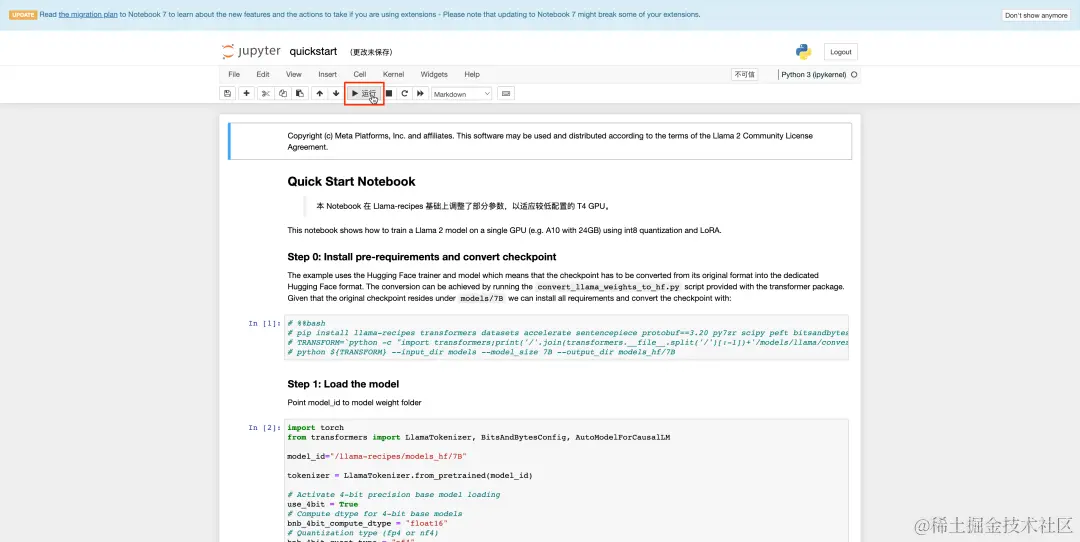Open the Widgets menu

434,74
